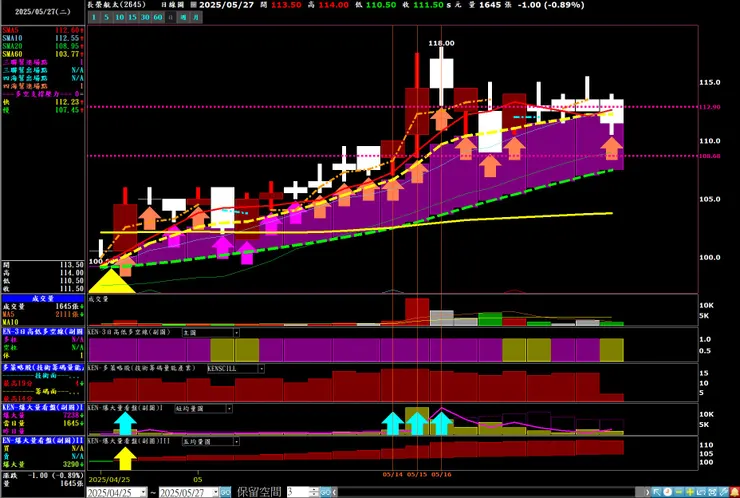The height and width of the screenshot is (498, 740).
Task: Click the left scroll arrow of the bottom scrollbar
Action: tap(335, 492)
